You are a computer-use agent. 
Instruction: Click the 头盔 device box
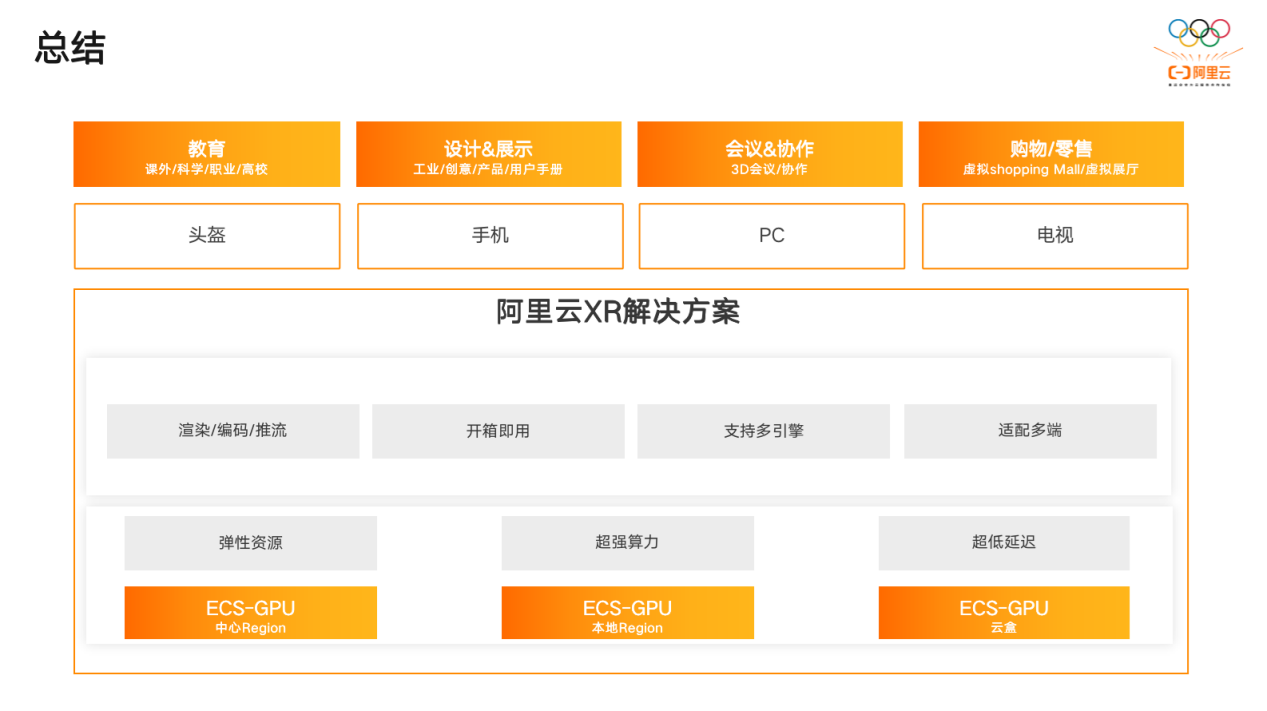click(x=207, y=236)
